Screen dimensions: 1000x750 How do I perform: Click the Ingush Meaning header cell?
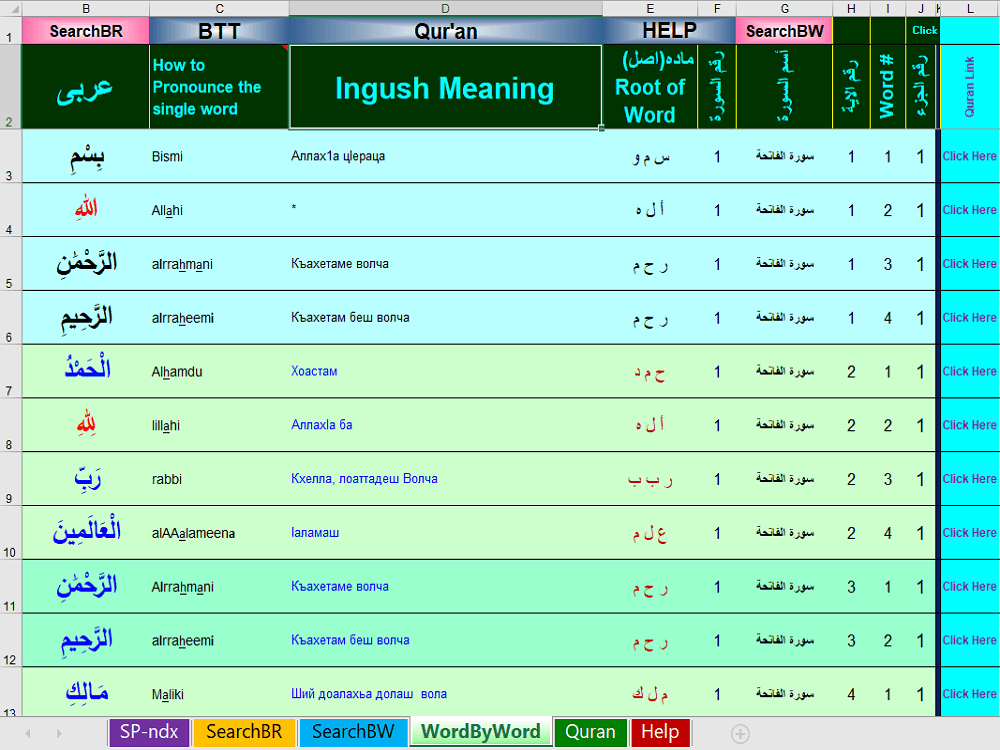pyautogui.click(x=445, y=87)
